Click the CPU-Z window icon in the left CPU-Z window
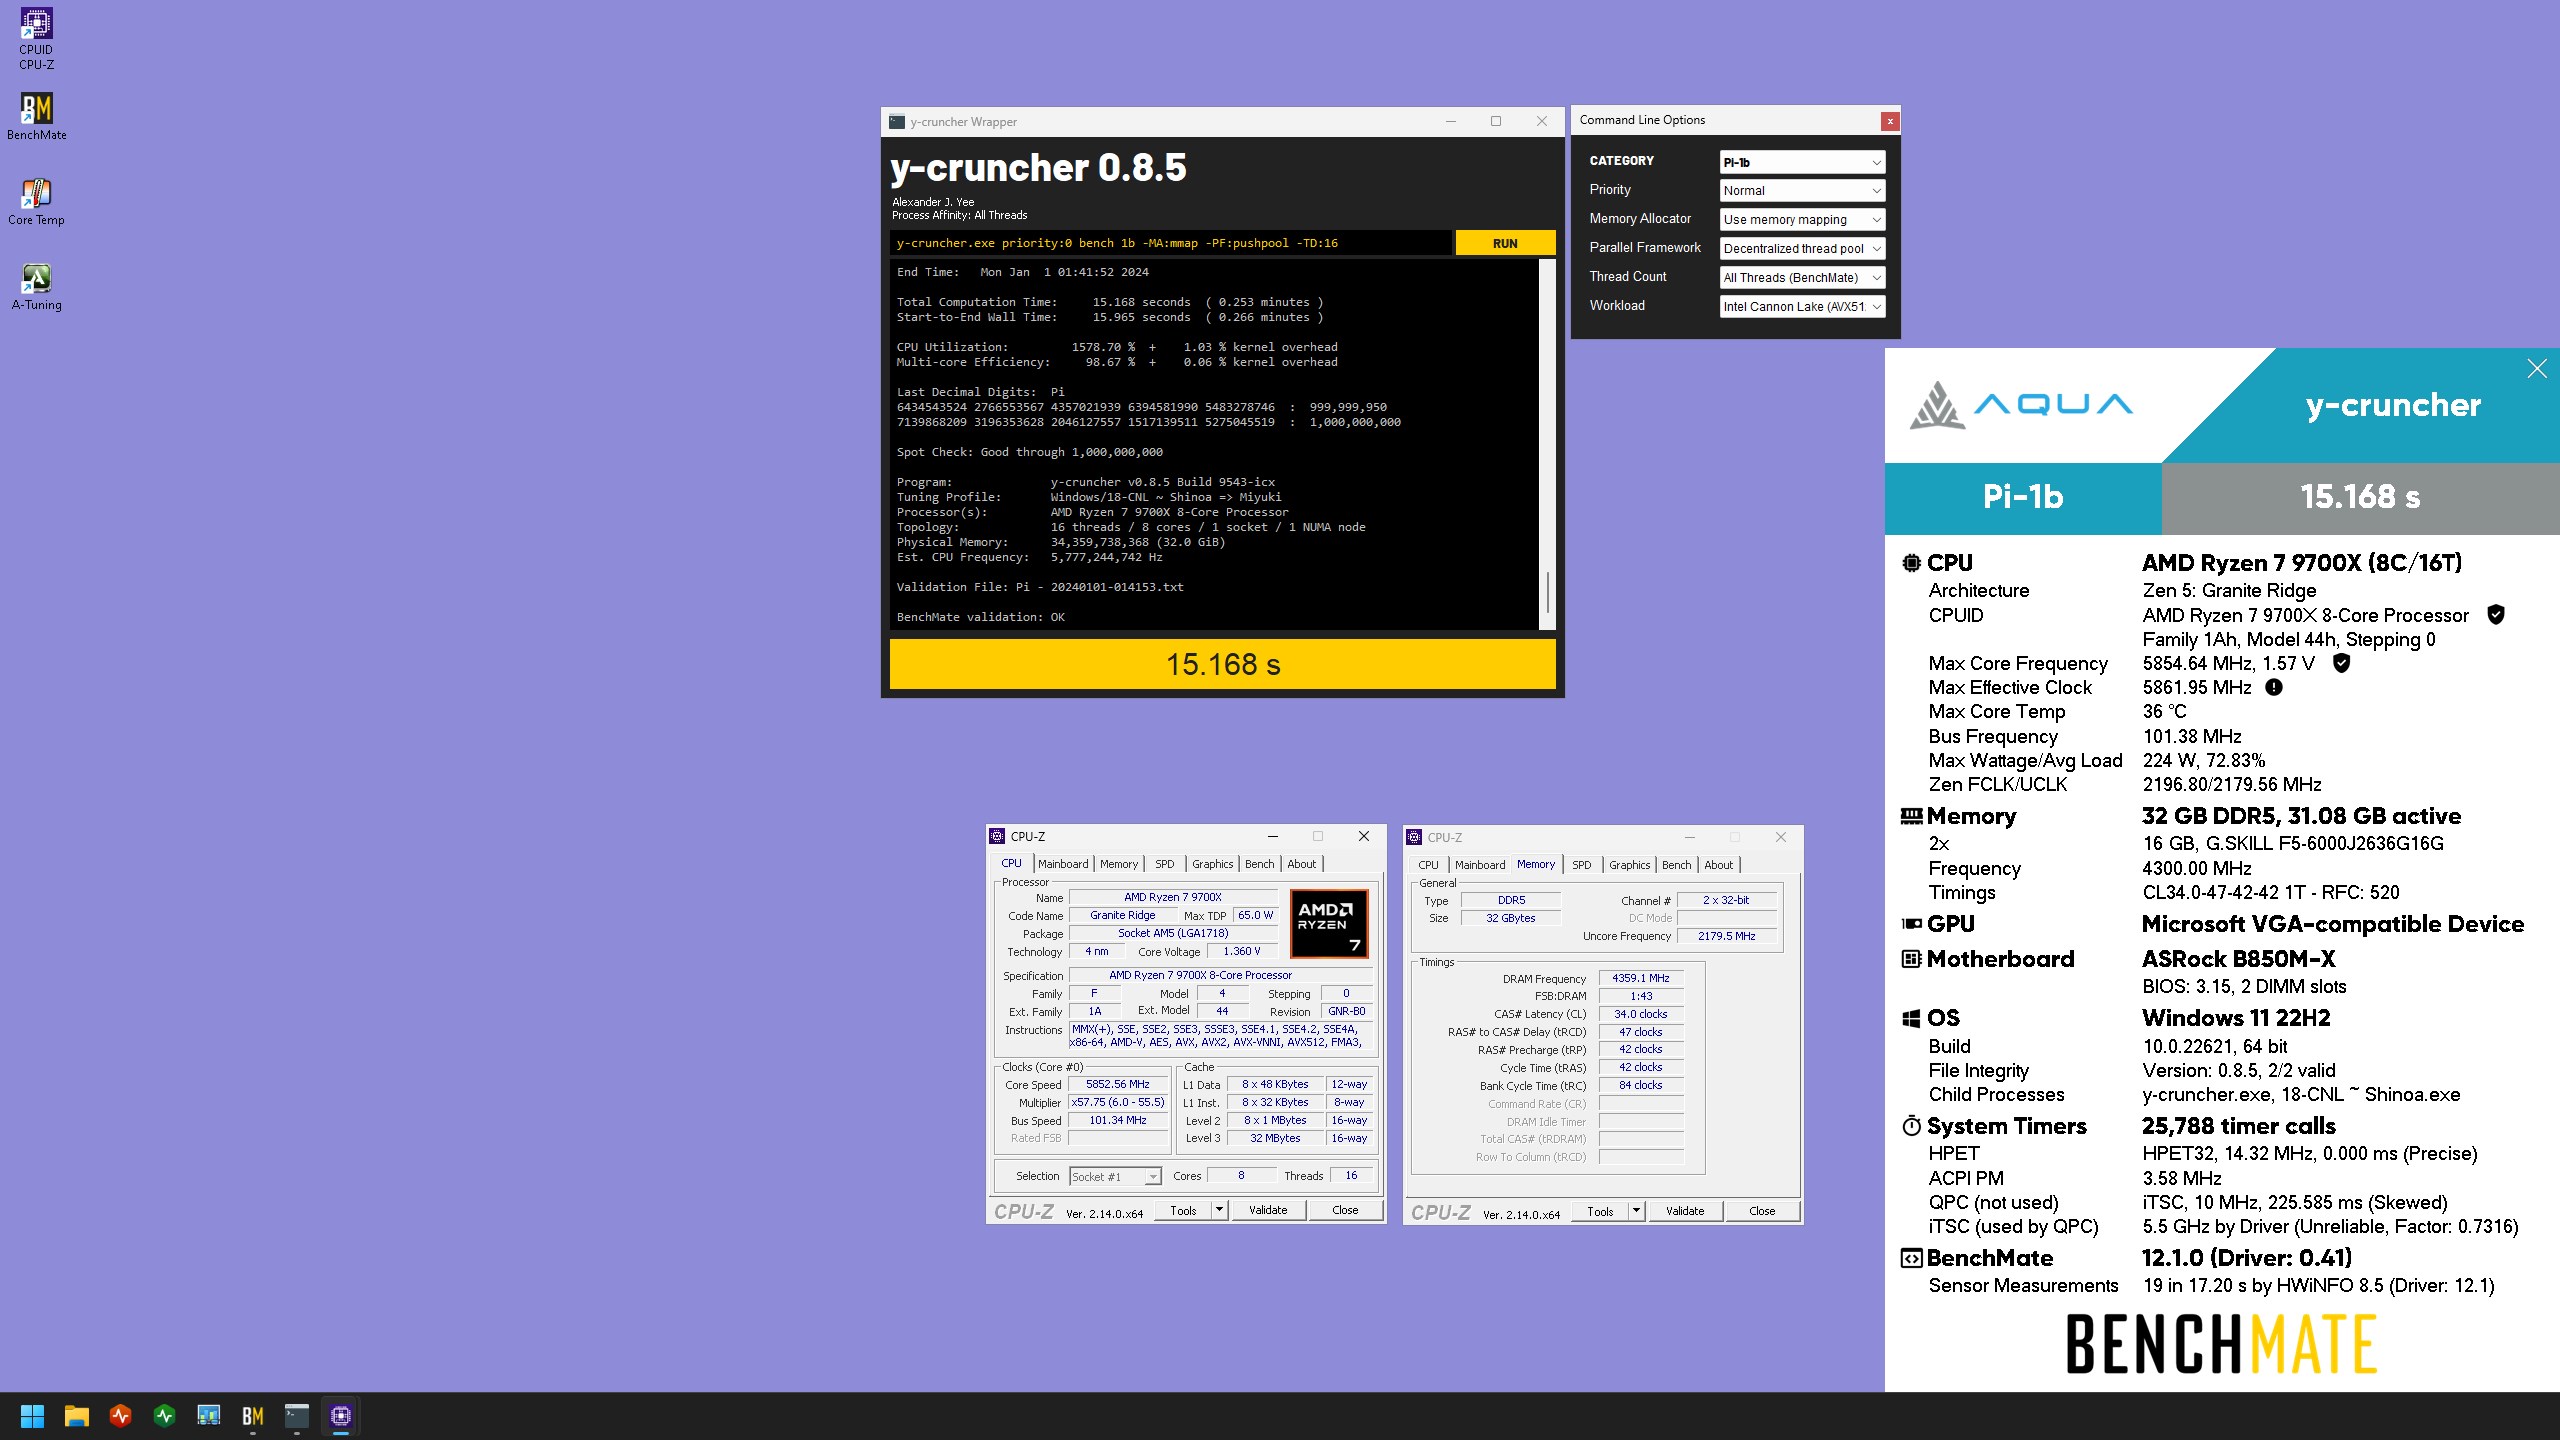The image size is (2560, 1440). tap(997, 836)
